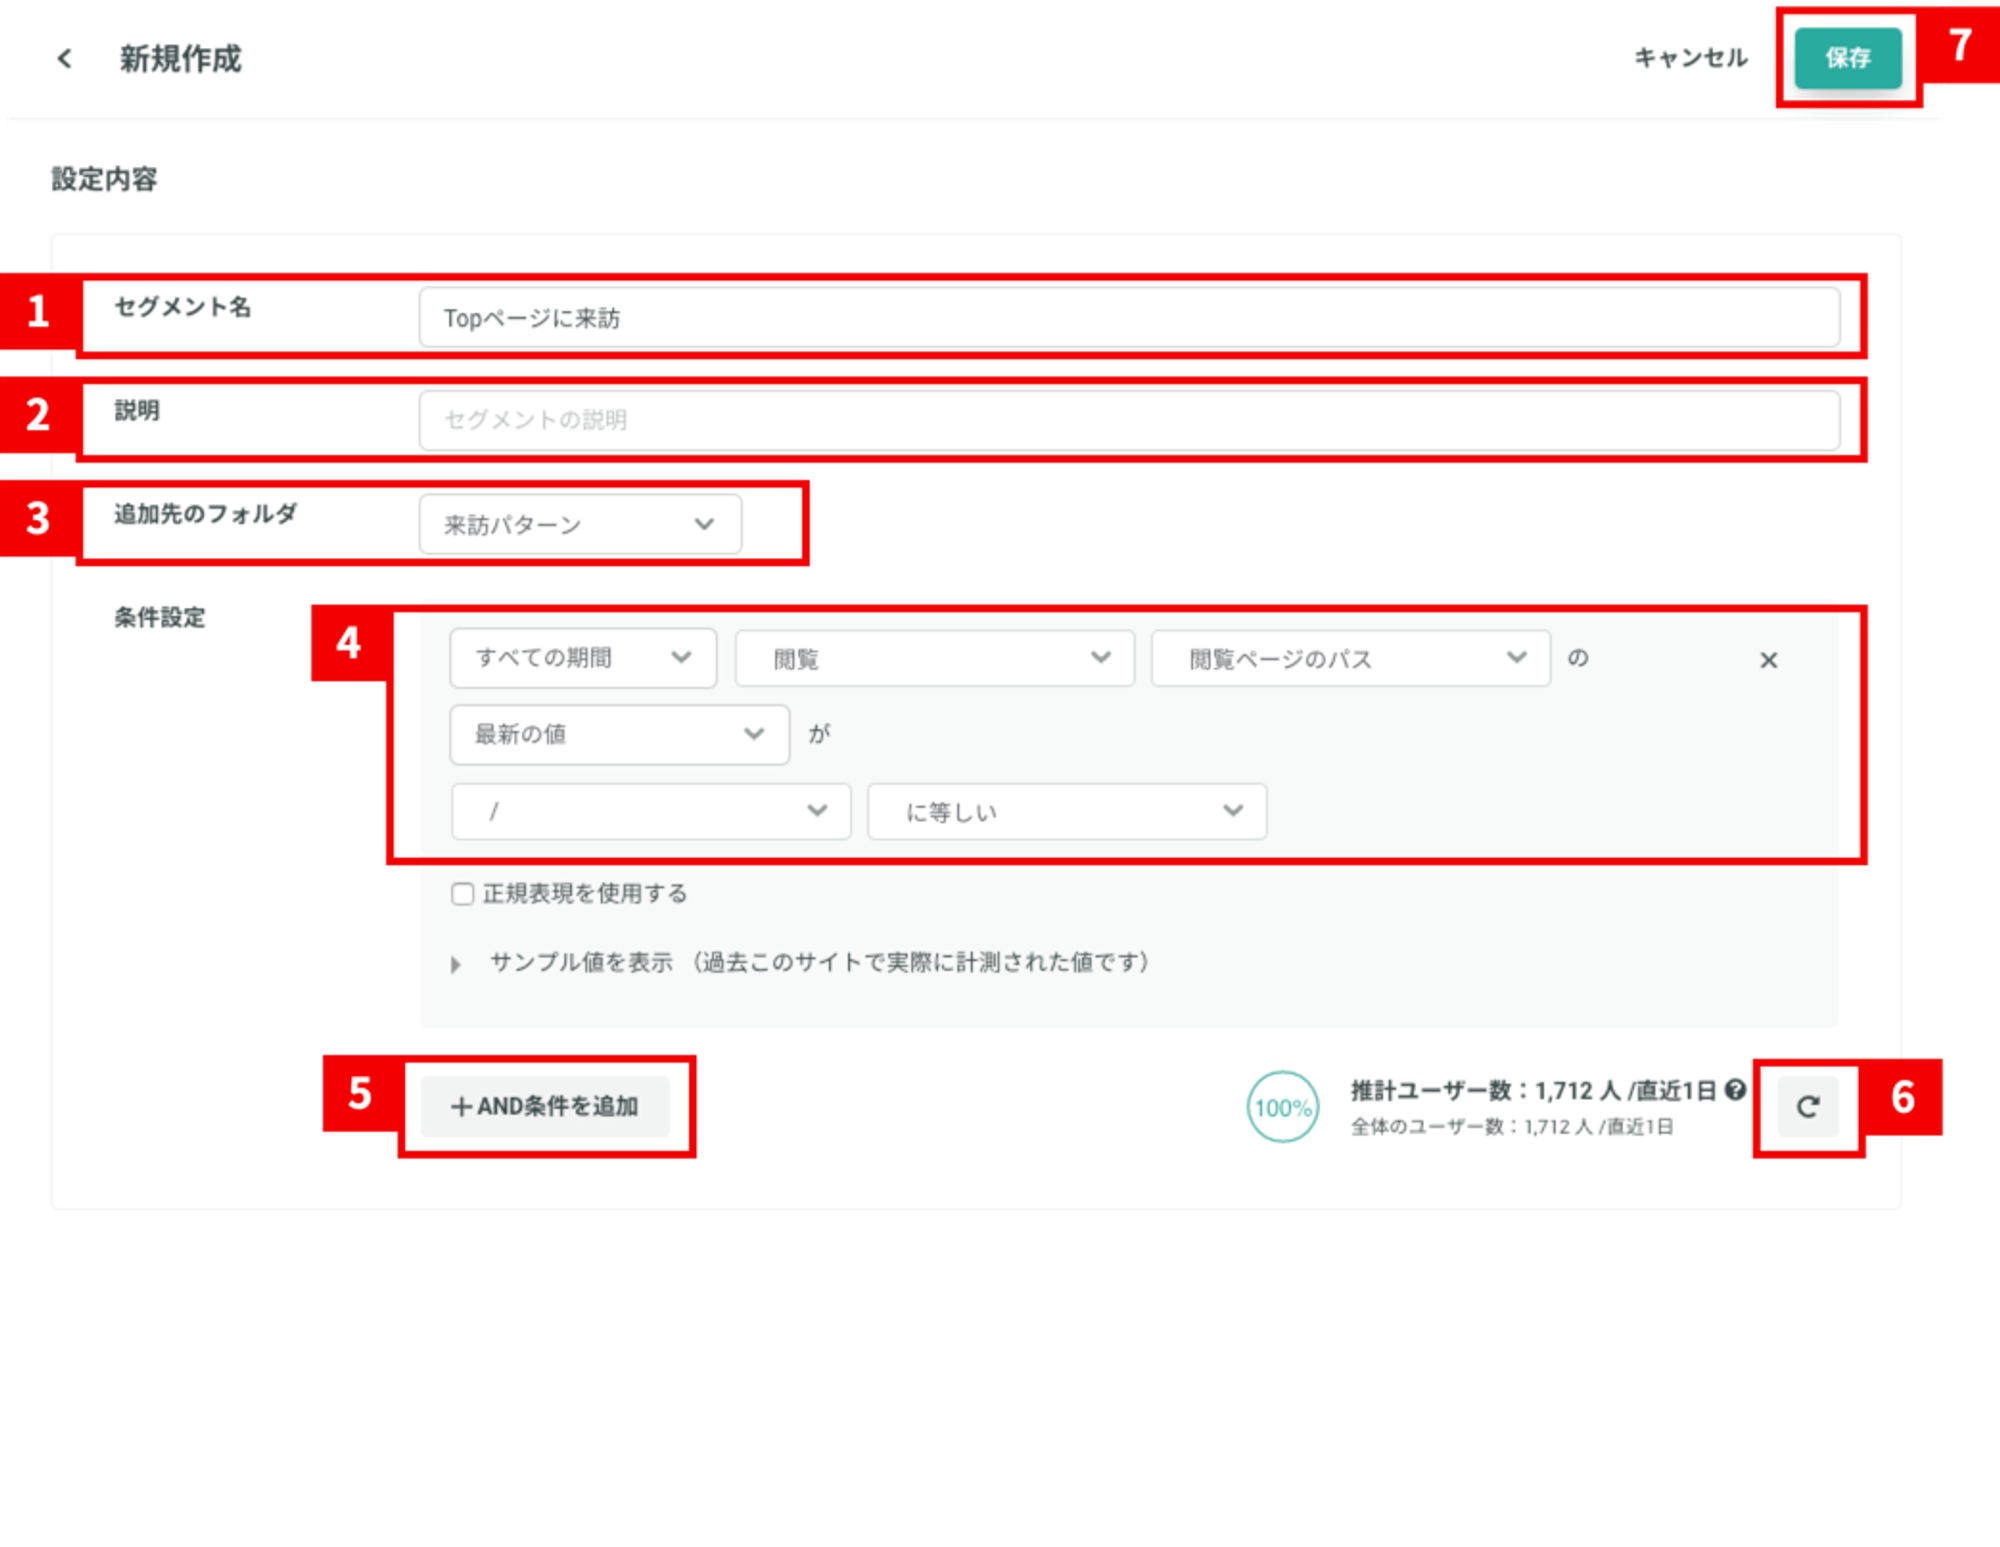Screen dimensions: 2000x1547
Task: Enable 正規表現を使用する checkbox
Action: [462, 893]
